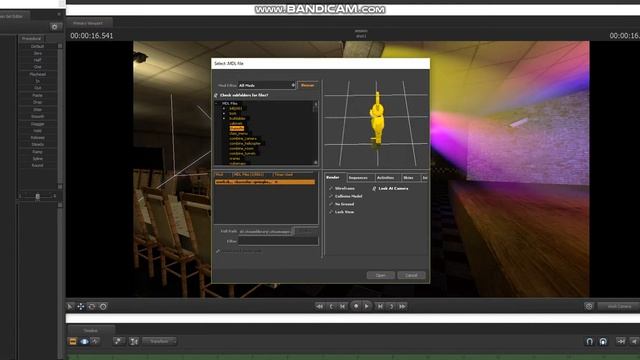640x360 pixels.
Task: Select the Spline preset
Action: pos(38,159)
